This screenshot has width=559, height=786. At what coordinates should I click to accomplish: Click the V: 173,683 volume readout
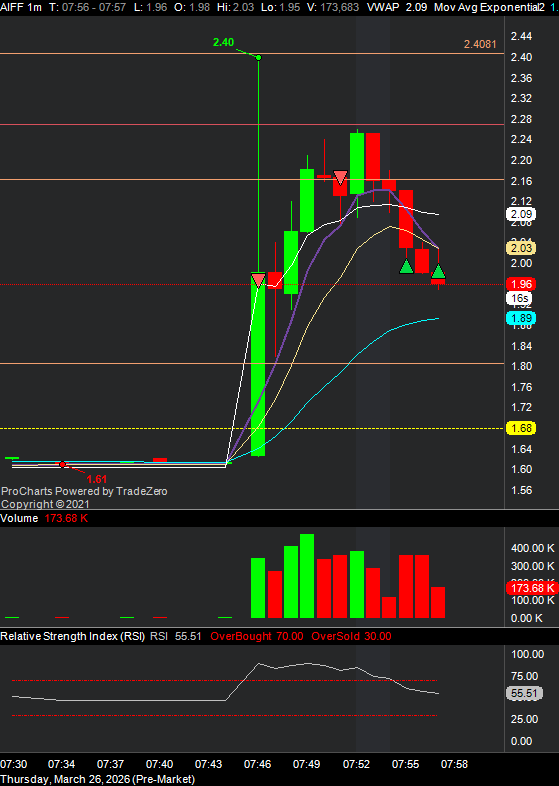(333, 8)
